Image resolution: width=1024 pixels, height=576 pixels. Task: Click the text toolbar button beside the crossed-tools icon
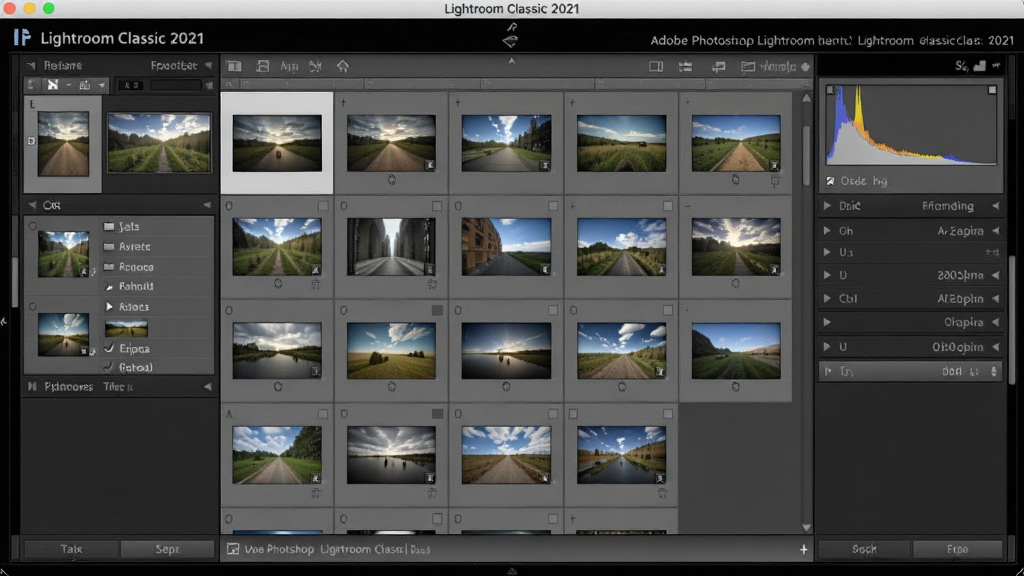[289, 66]
